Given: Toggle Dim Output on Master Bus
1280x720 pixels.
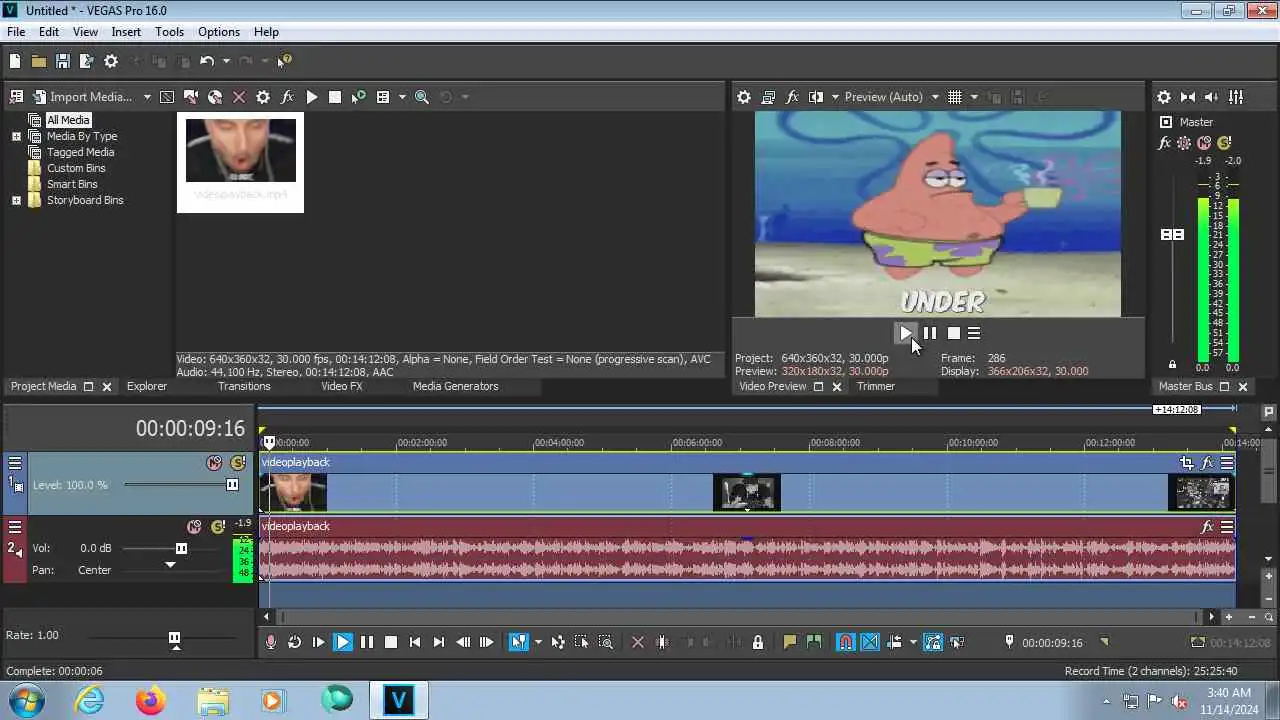Looking at the screenshot, I should point(1212,97).
